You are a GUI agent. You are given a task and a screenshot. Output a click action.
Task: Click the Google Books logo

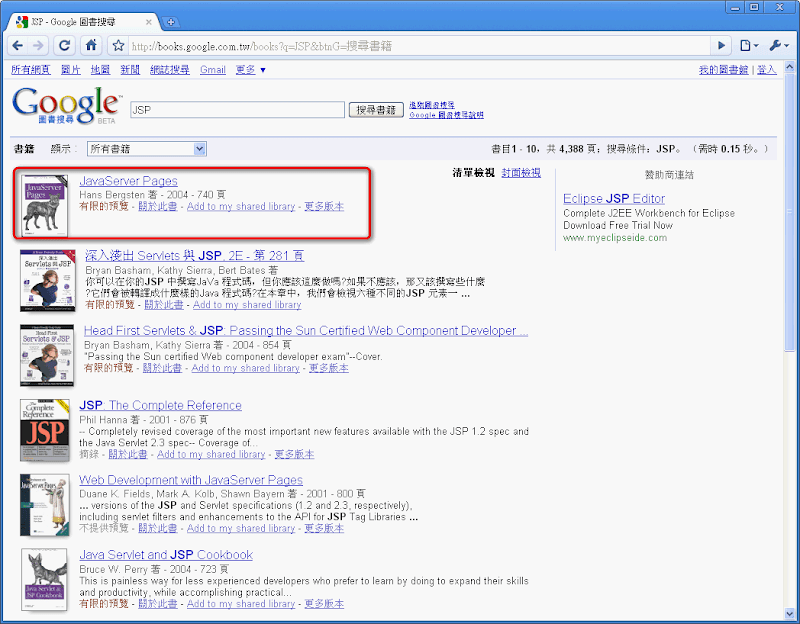point(66,106)
